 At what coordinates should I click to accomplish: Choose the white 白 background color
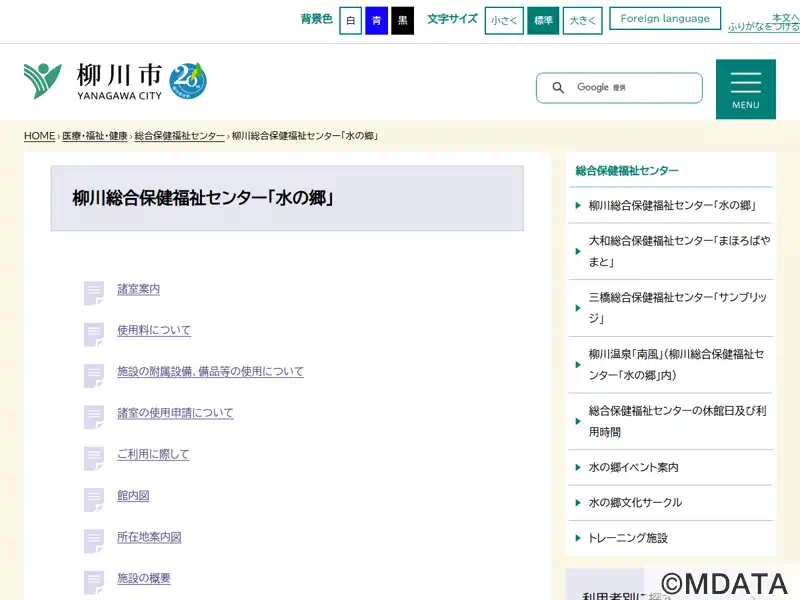pos(350,21)
